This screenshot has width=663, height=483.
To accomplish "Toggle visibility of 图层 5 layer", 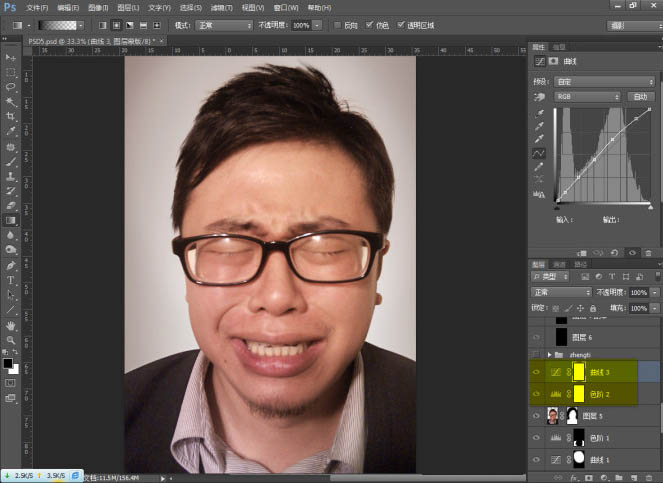I will coord(535,415).
